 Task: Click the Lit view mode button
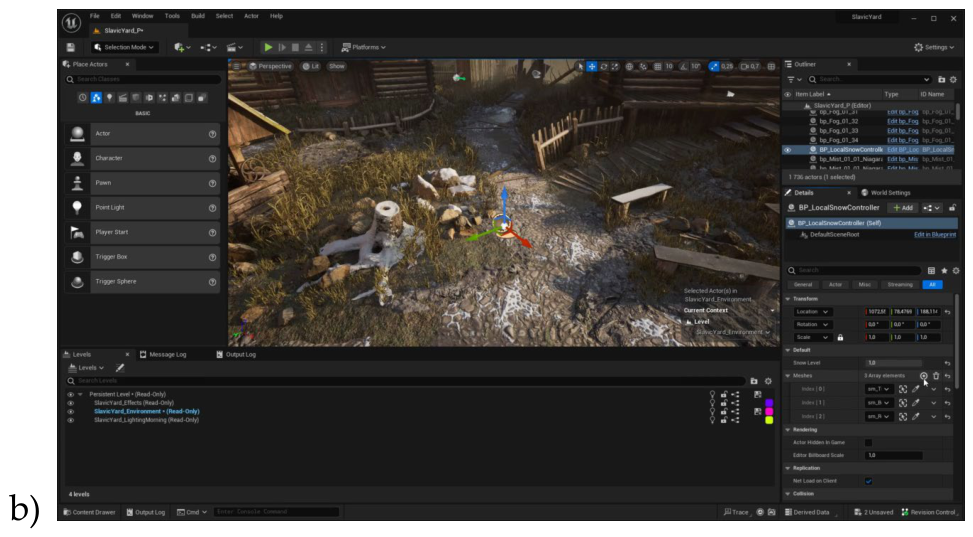310,66
